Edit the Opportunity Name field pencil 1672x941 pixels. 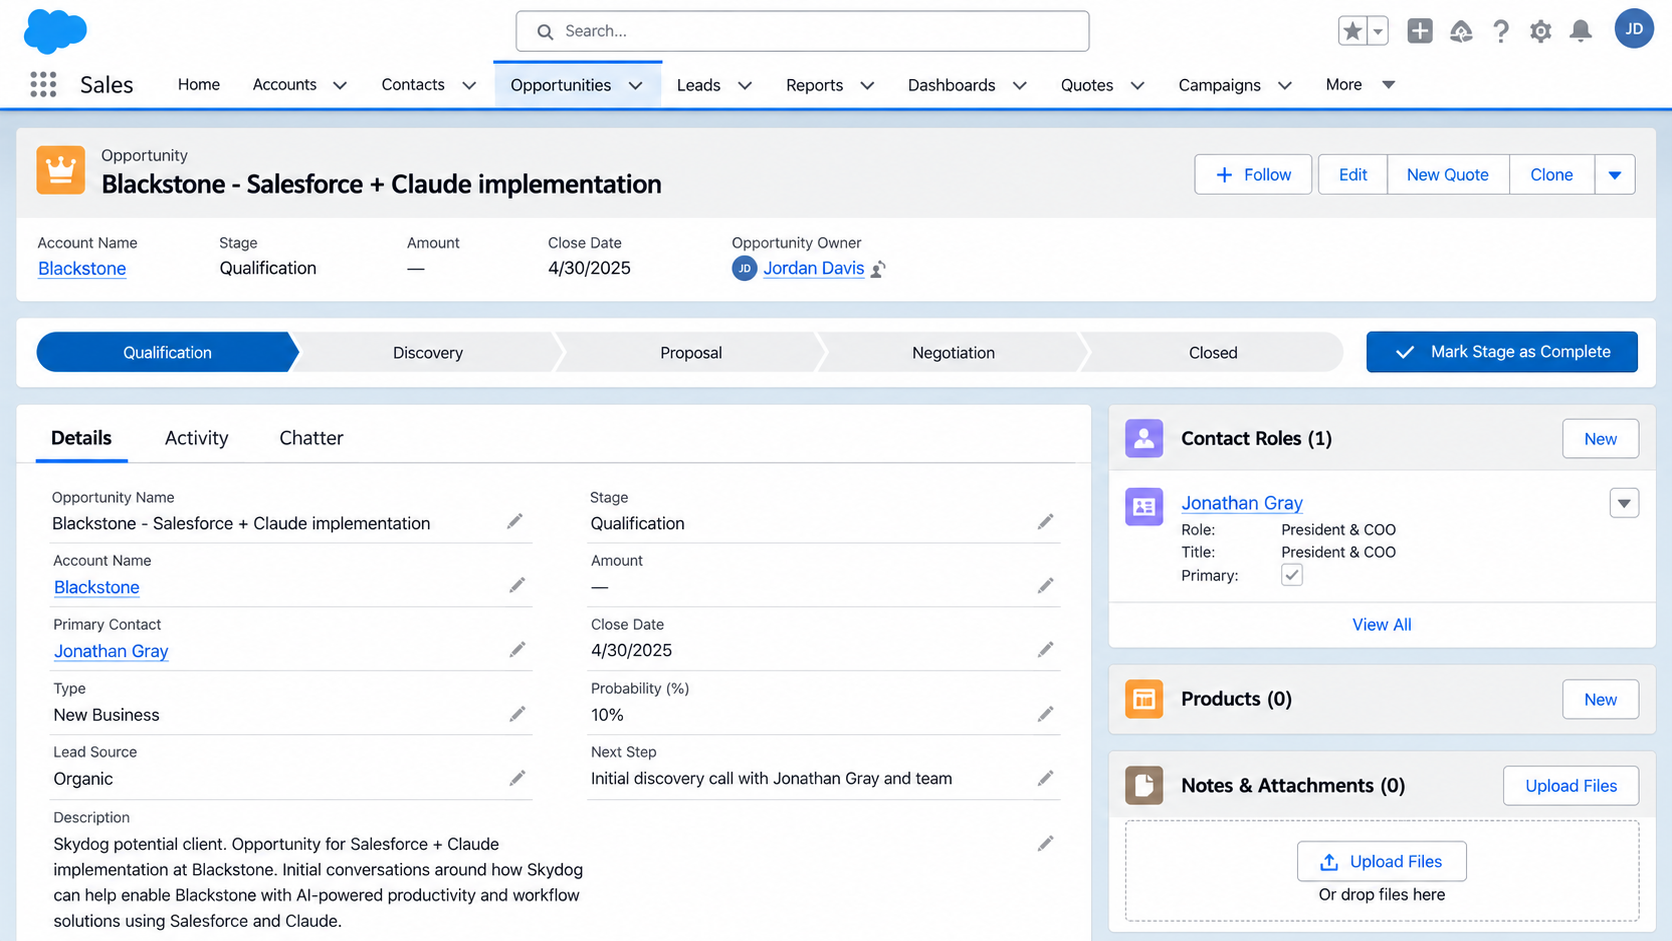[x=515, y=522]
